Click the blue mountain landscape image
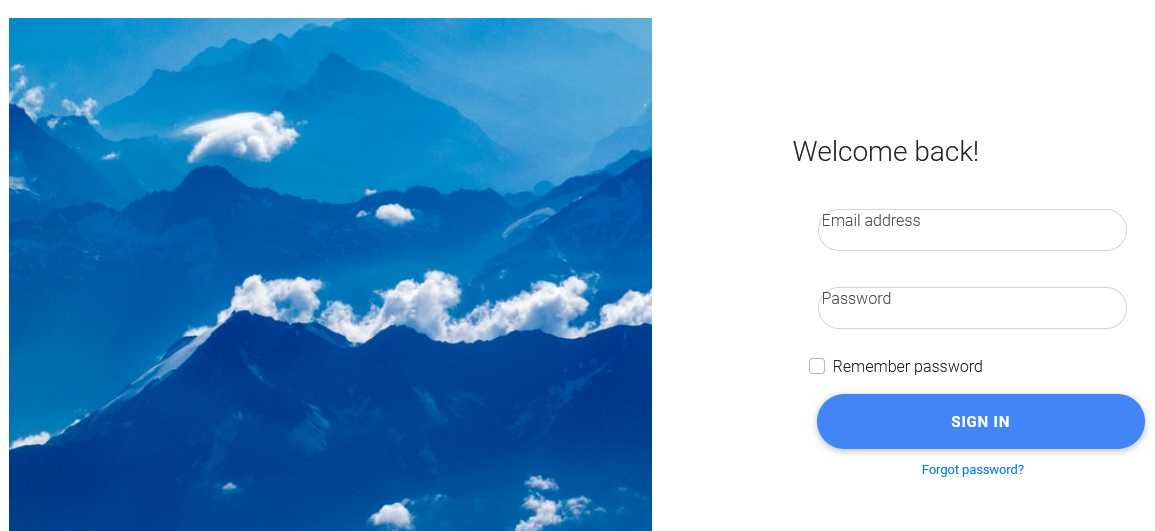The height and width of the screenshot is (531, 1155). [330, 274]
